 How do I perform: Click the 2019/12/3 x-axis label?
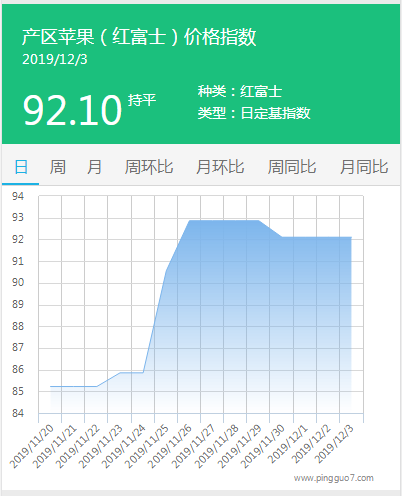[x=334, y=444]
